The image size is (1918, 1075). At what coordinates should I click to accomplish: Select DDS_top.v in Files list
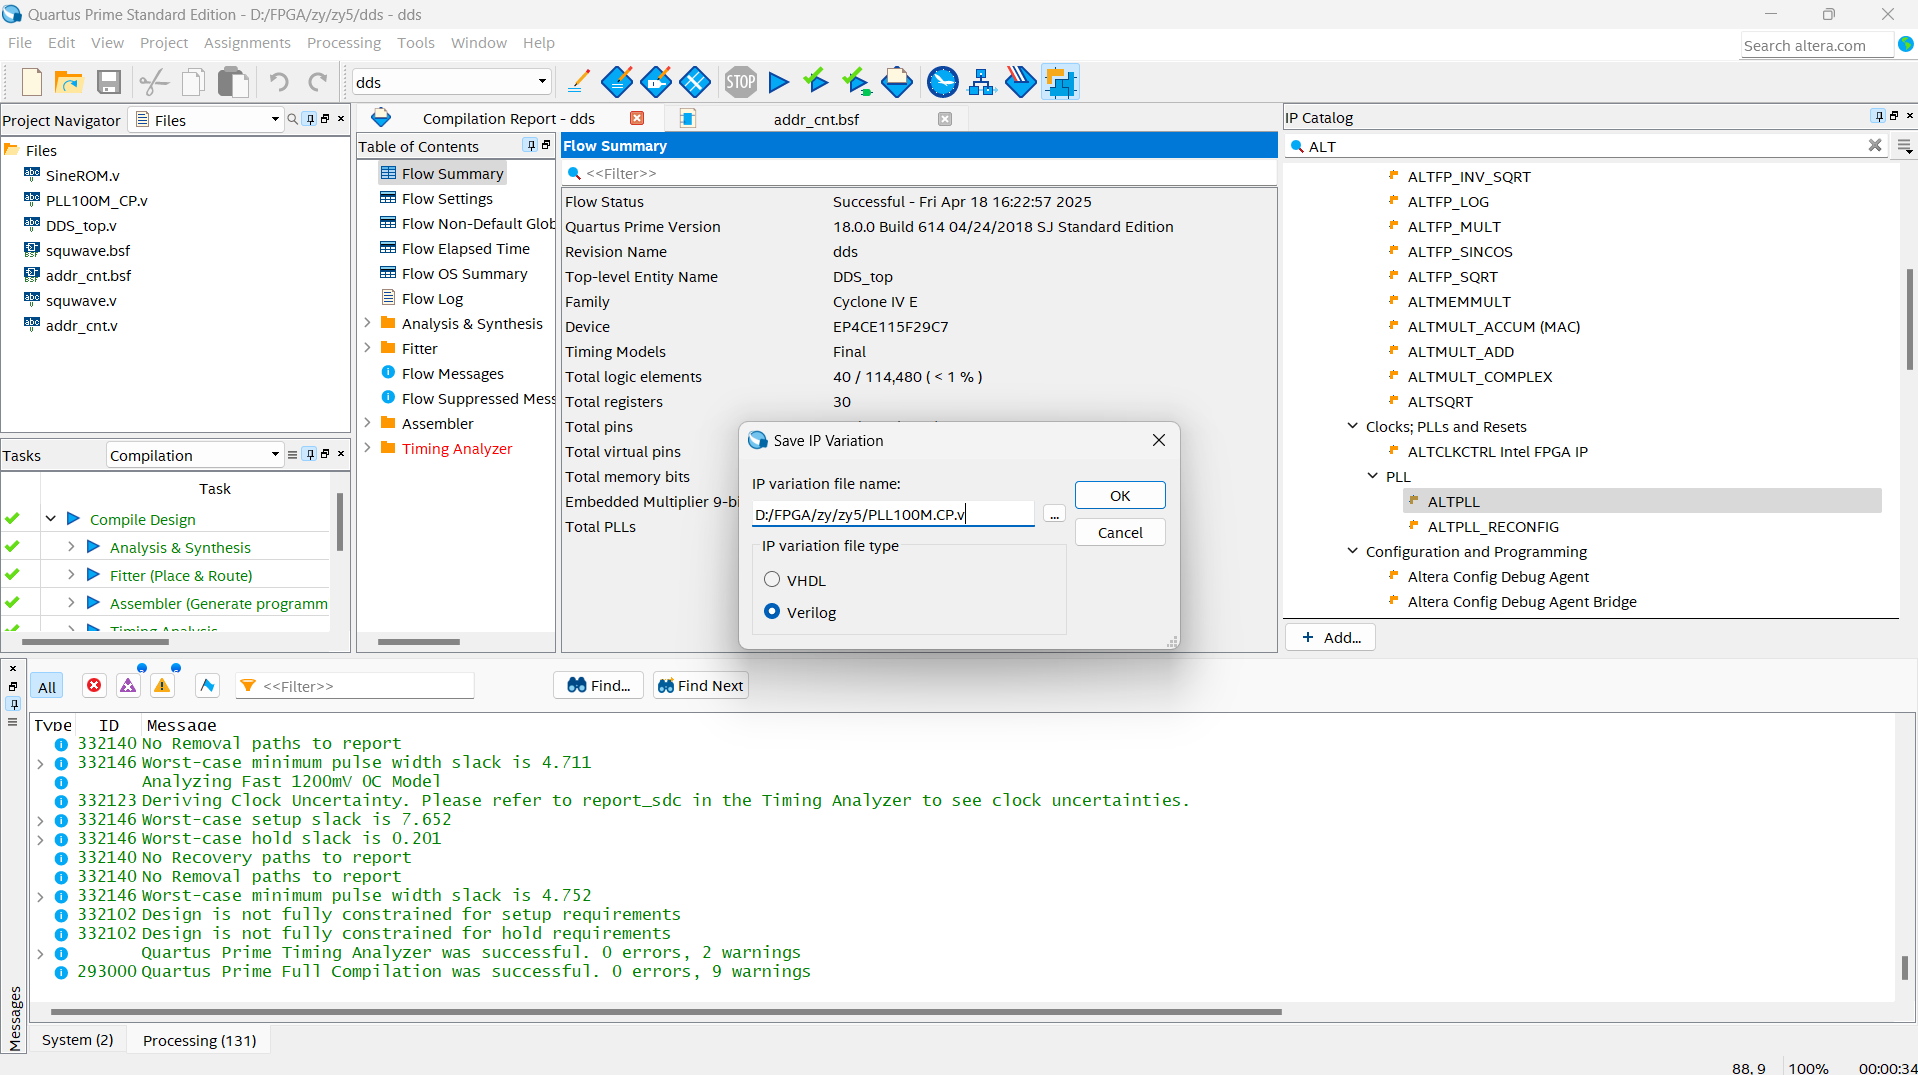(x=81, y=226)
